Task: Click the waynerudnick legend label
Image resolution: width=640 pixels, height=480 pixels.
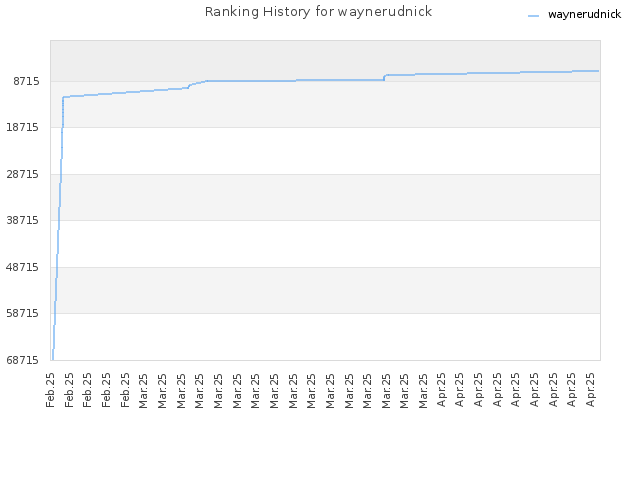Action: coord(584,15)
